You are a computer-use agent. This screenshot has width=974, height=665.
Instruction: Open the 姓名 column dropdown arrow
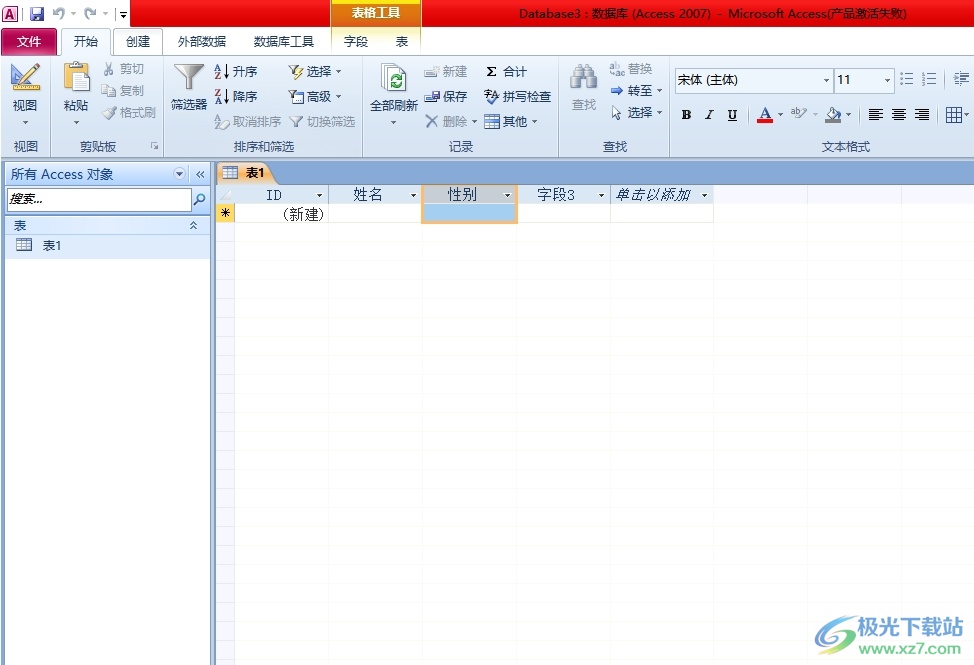[413, 195]
